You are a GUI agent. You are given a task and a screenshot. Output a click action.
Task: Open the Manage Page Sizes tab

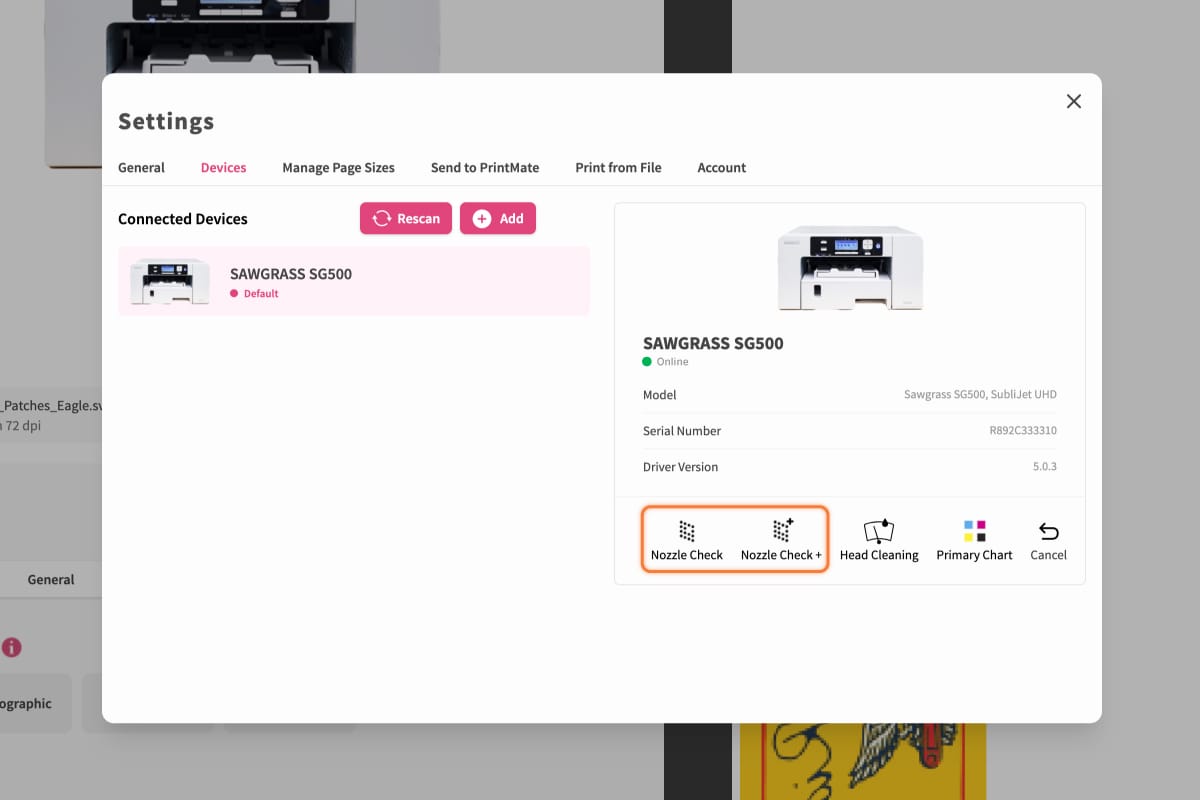click(338, 167)
